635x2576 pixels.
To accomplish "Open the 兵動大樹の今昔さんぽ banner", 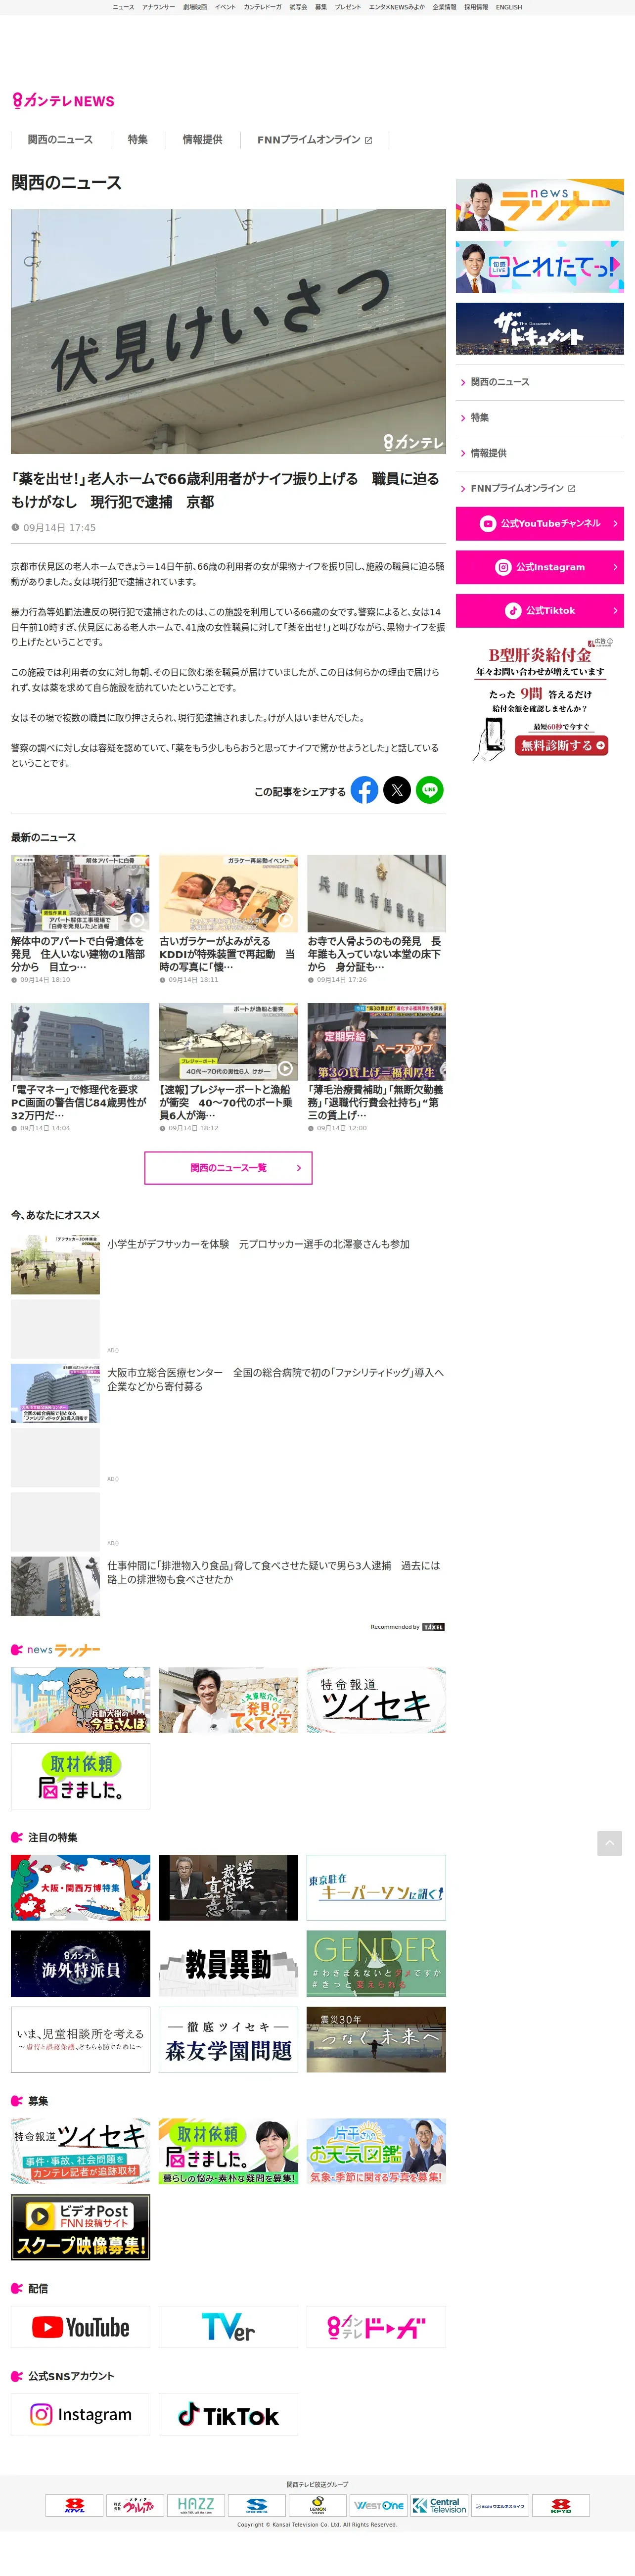I will point(80,1700).
